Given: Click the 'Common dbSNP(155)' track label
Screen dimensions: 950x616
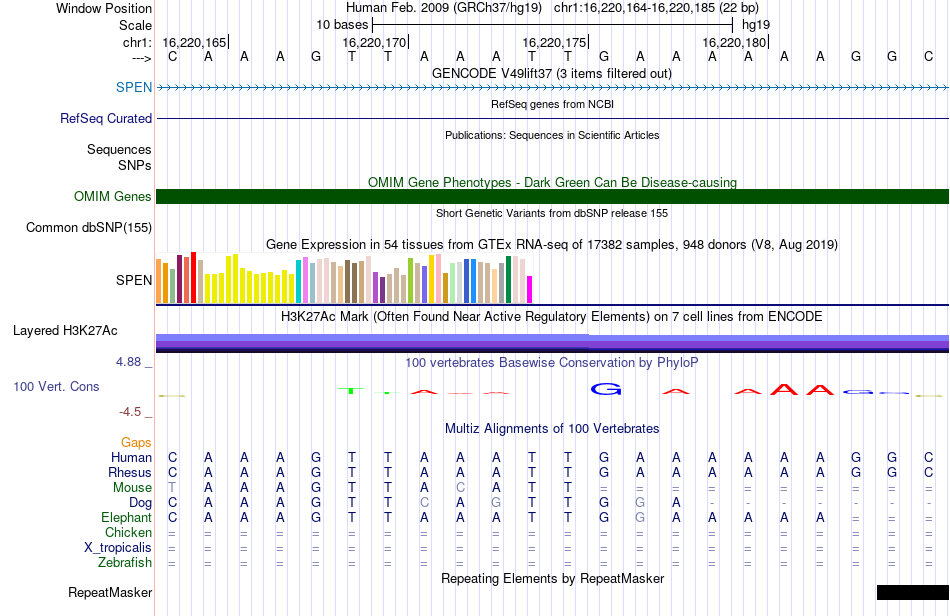Looking at the screenshot, I should click(x=89, y=228).
